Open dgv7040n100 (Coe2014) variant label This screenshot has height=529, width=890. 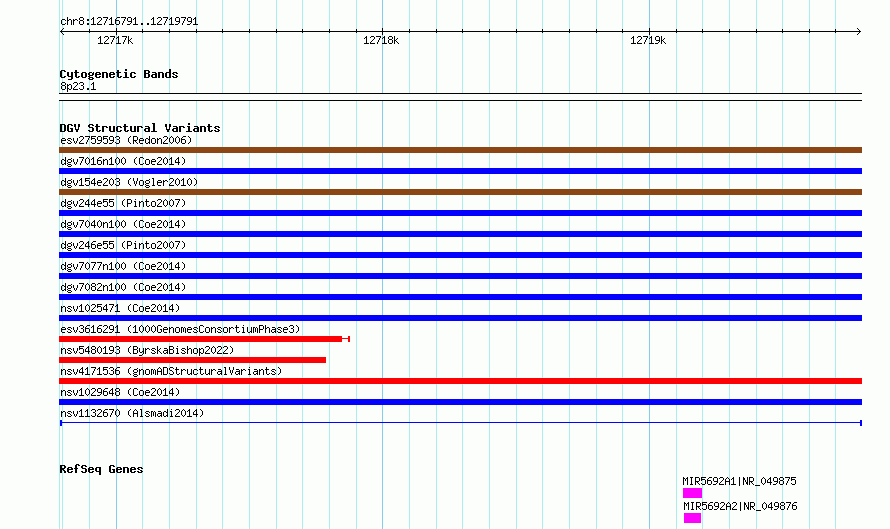[x=123, y=224]
